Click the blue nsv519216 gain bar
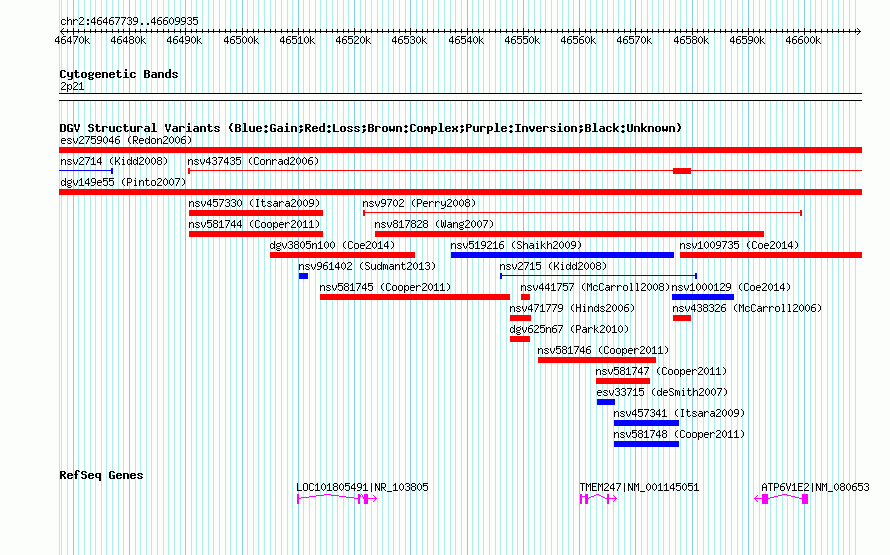 [562, 255]
